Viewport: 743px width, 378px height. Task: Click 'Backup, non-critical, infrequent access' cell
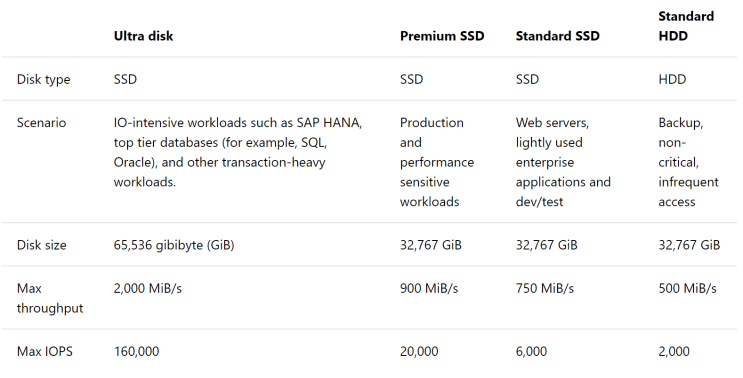(x=688, y=162)
